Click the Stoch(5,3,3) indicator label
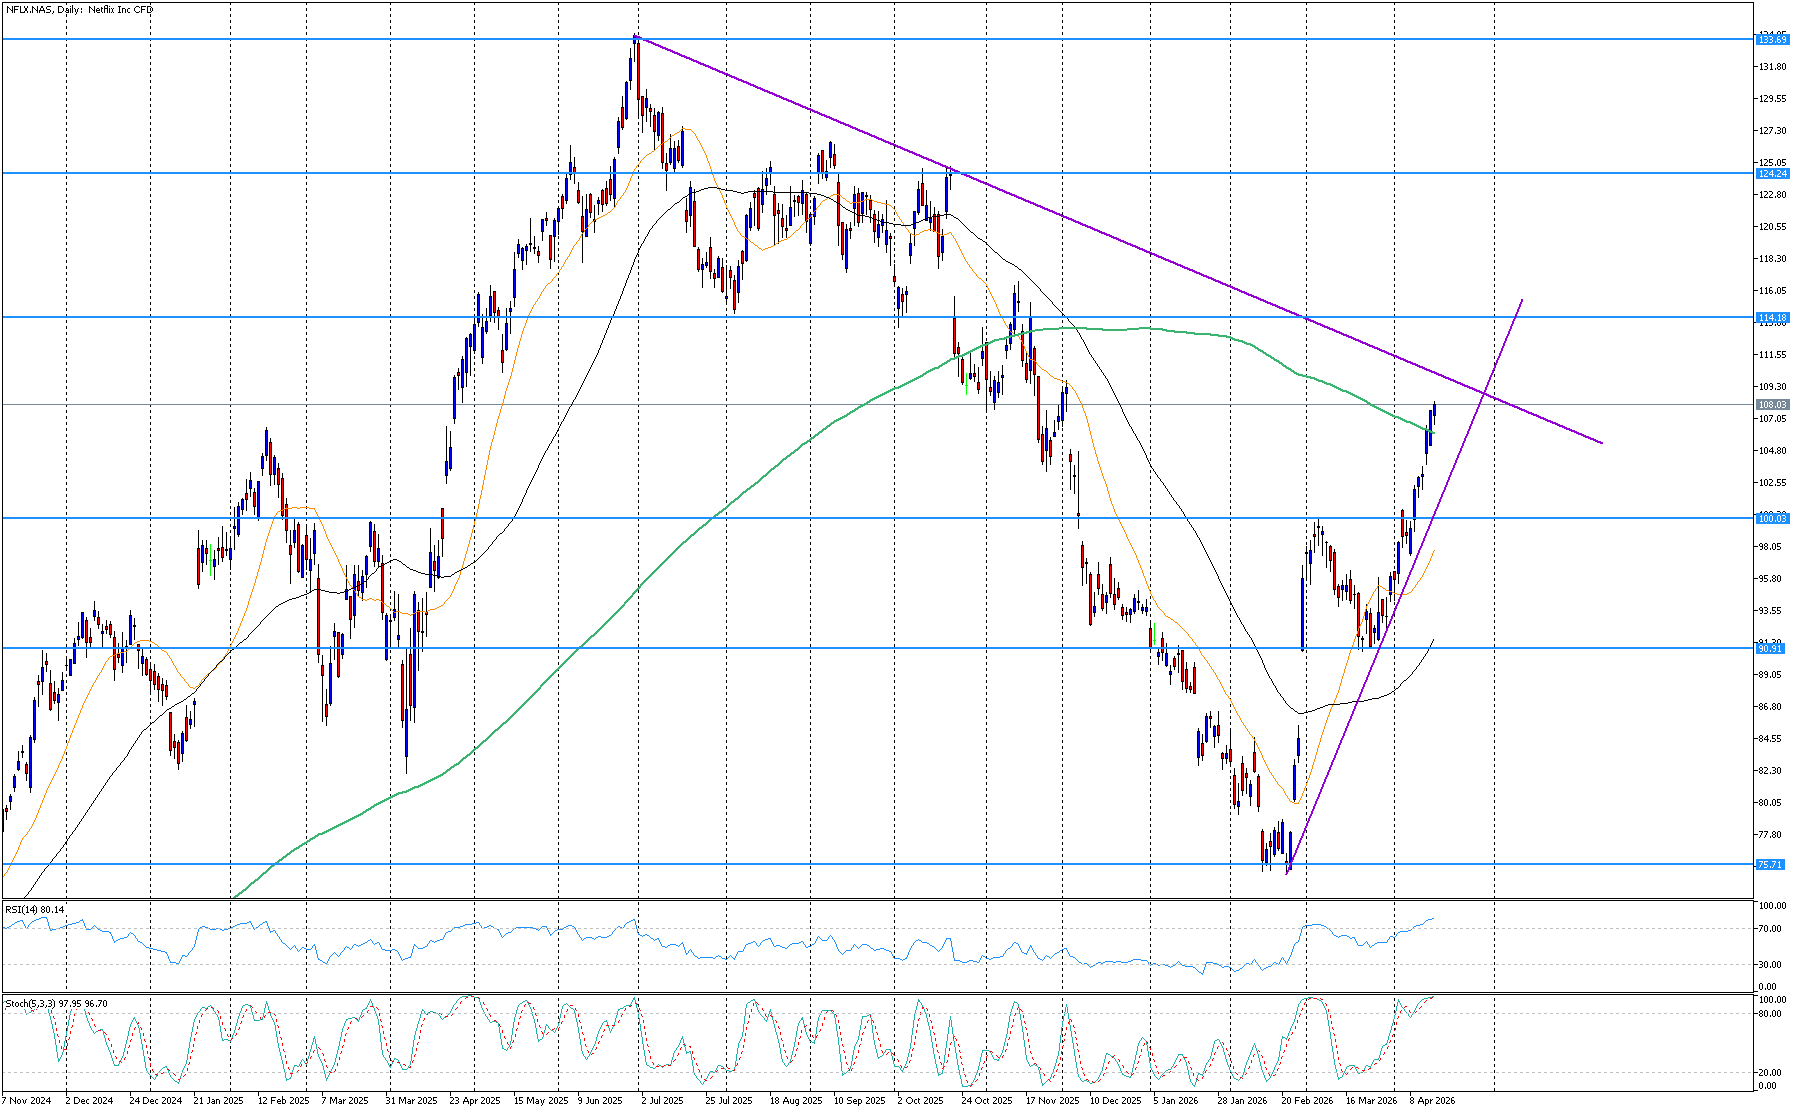 click(56, 1003)
